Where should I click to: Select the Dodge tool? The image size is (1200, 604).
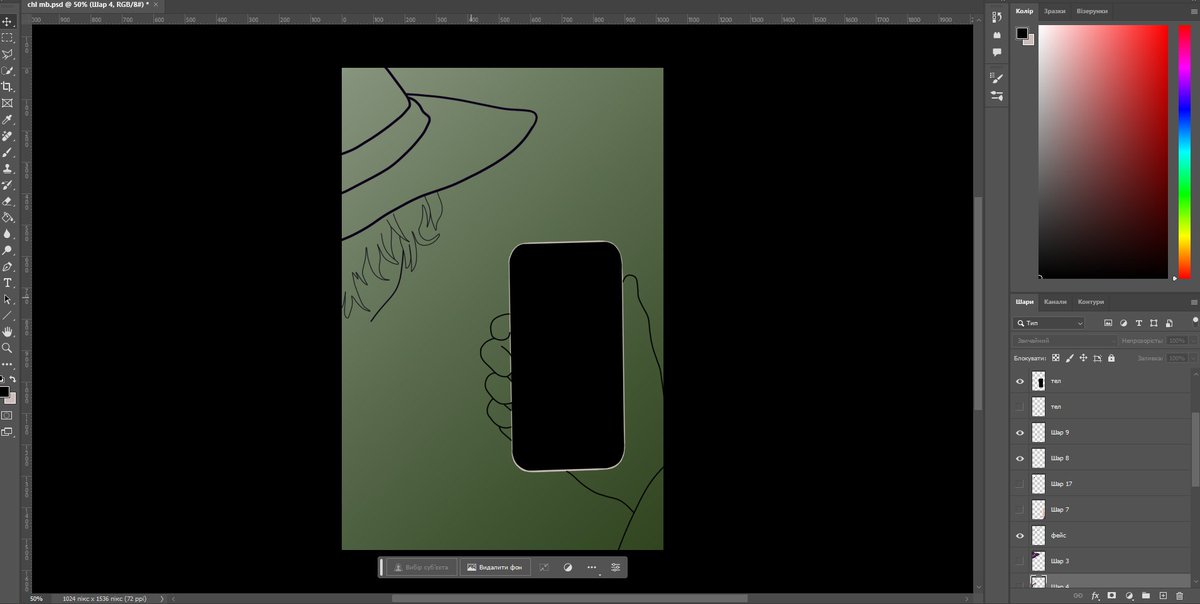7,250
